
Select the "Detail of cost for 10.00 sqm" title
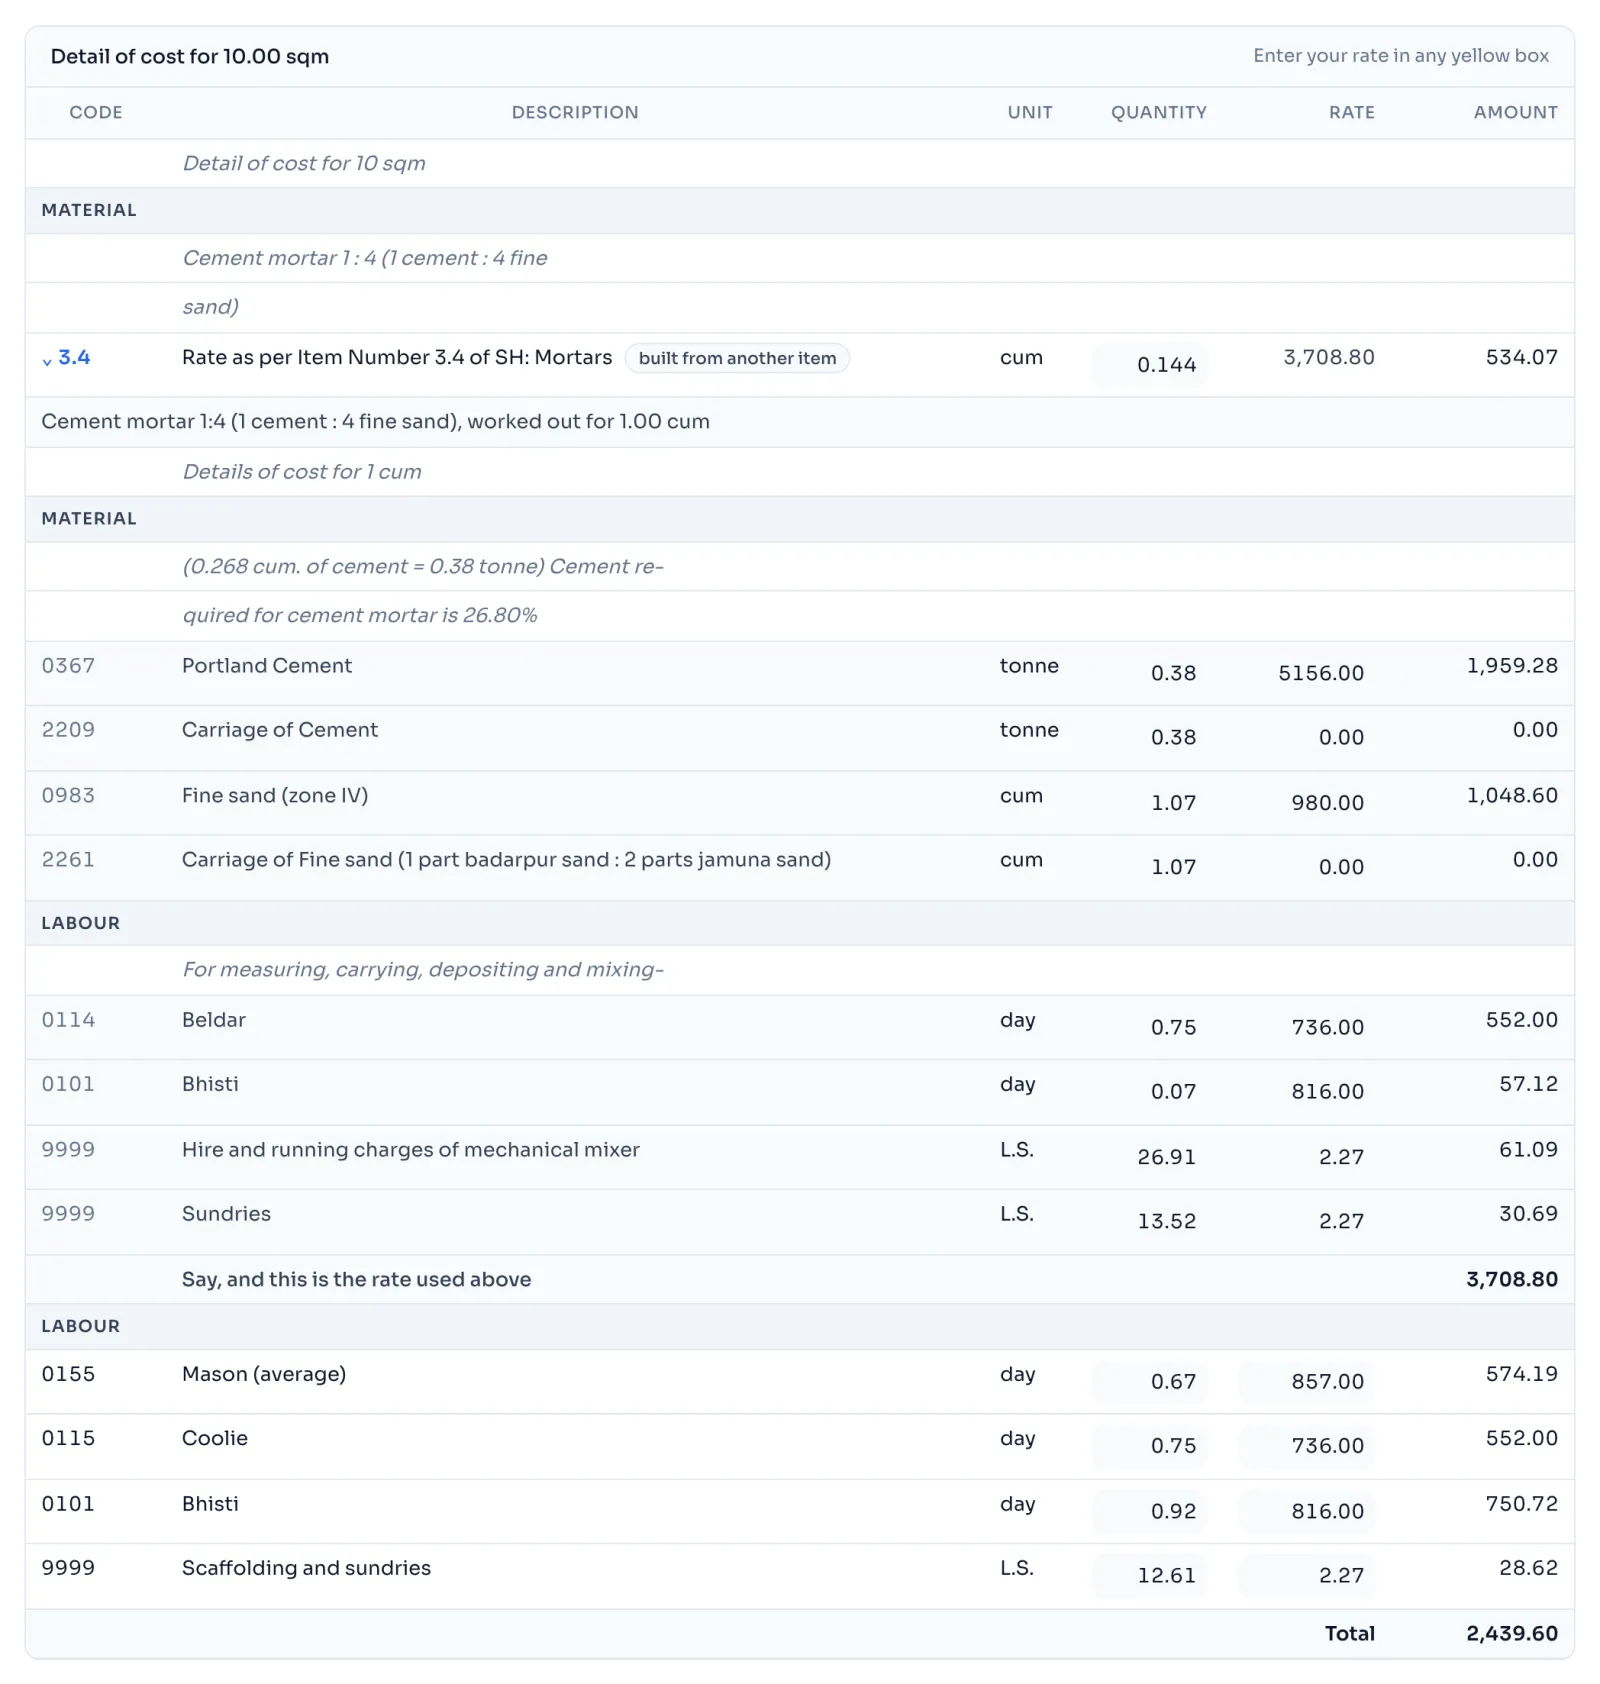click(x=190, y=56)
